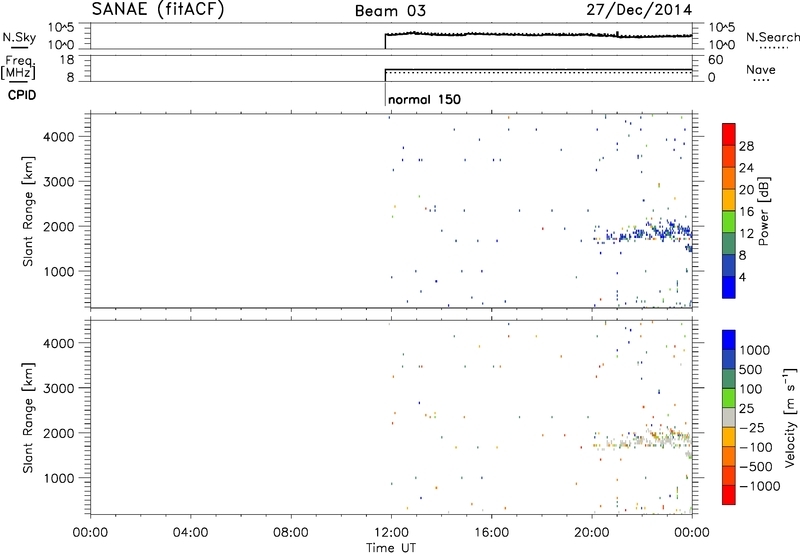Click the '12:00' time axis label
This screenshot has width=800, height=554.
click(391, 533)
